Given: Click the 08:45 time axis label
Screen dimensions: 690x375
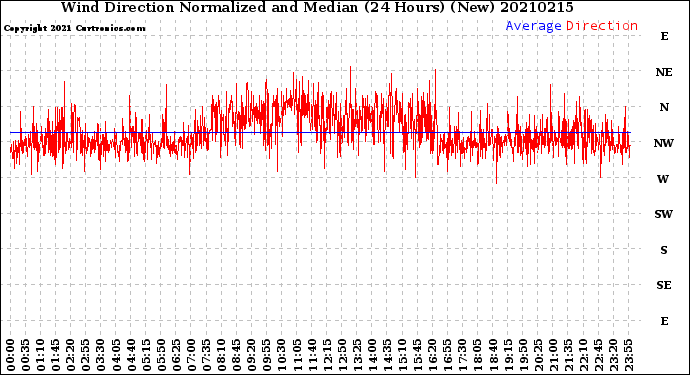Looking at the screenshot, I should tap(236, 355).
